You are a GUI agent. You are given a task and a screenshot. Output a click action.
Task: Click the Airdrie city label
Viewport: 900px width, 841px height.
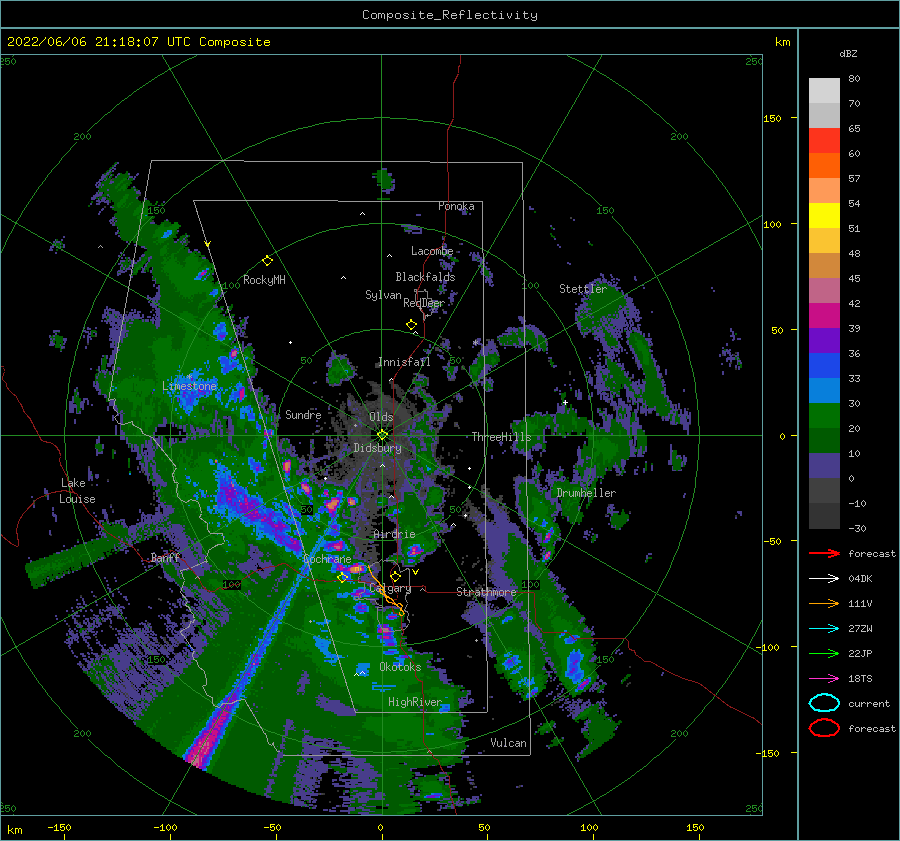394,534
